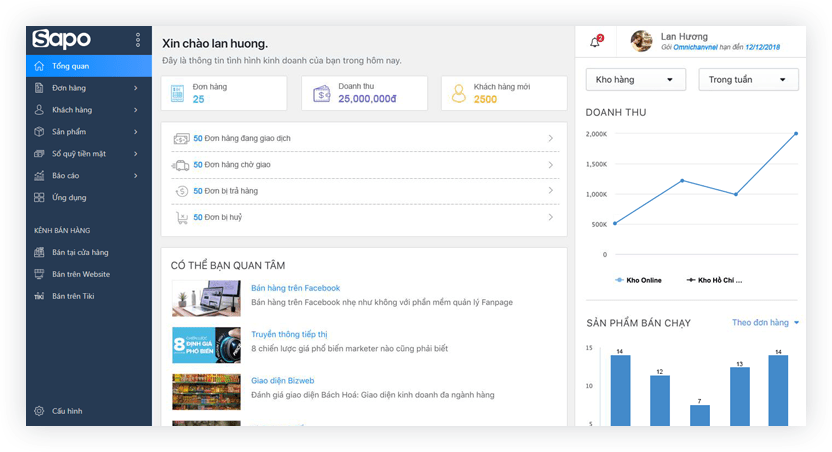Open the Bán hàng trên Facebook link

pos(296,288)
